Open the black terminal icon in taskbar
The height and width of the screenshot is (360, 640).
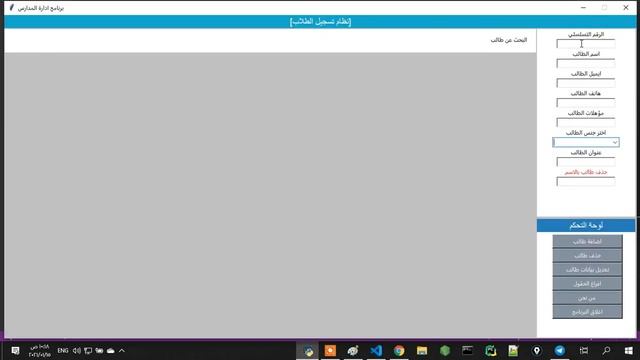(x=467, y=351)
